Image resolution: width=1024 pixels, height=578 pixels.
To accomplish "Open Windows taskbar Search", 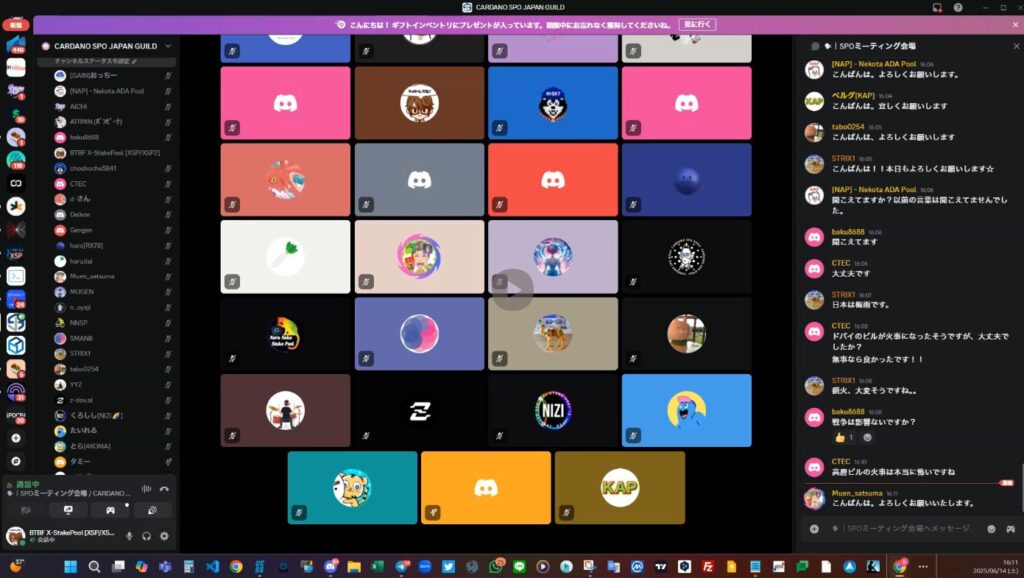I will [95, 566].
